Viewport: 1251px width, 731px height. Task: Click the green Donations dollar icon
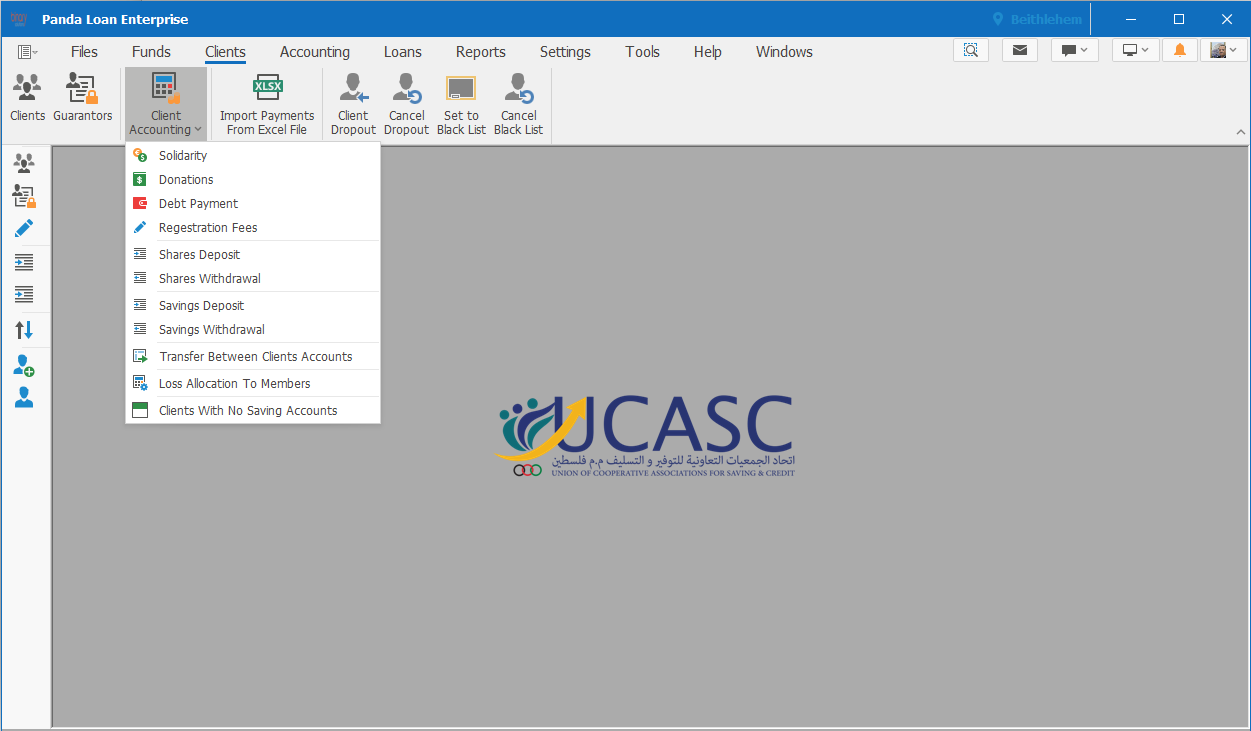pos(140,179)
